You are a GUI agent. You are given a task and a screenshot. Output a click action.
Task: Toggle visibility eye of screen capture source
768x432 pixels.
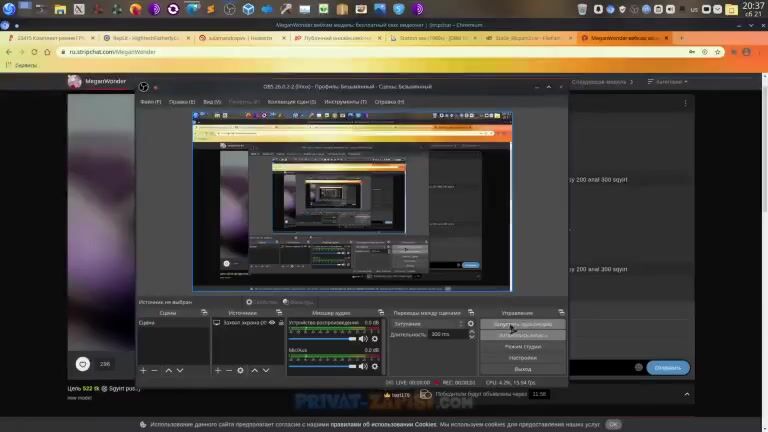coord(271,323)
